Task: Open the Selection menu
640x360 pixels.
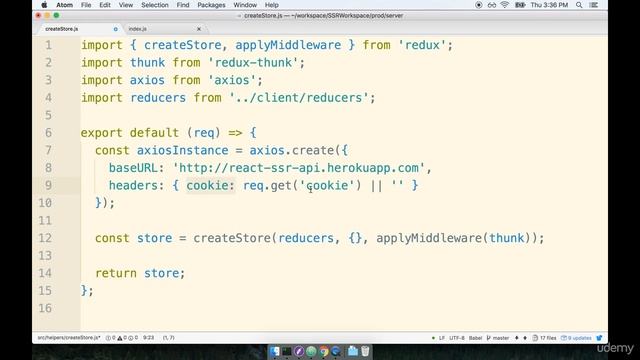Action: point(155,5)
